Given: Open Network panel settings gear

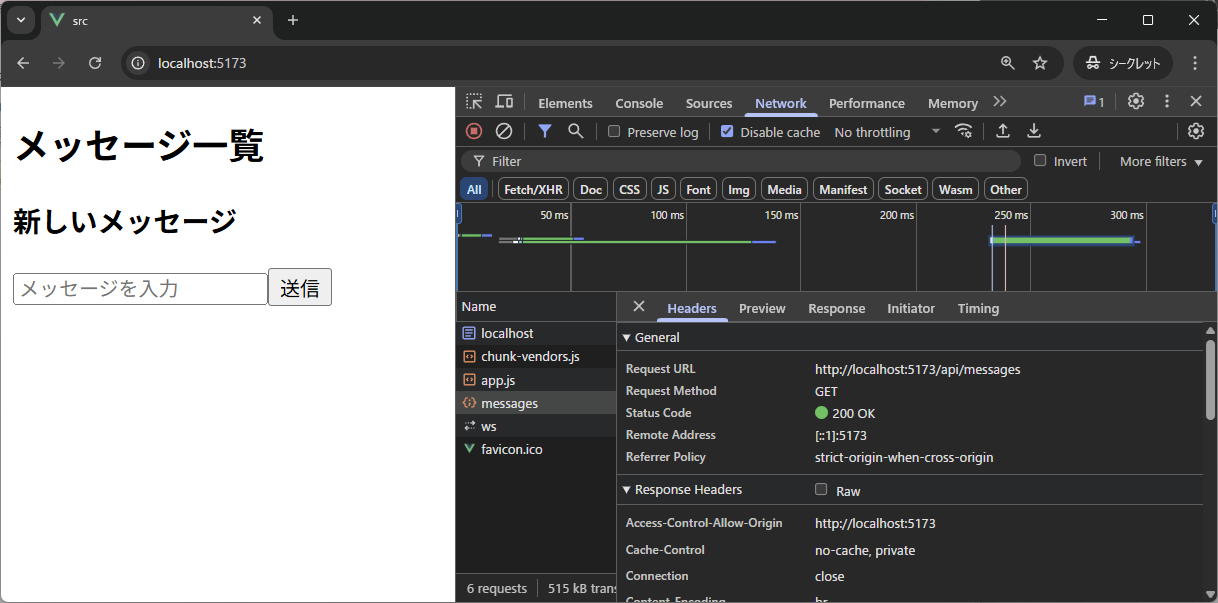Looking at the screenshot, I should pyautogui.click(x=1196, y=131).
